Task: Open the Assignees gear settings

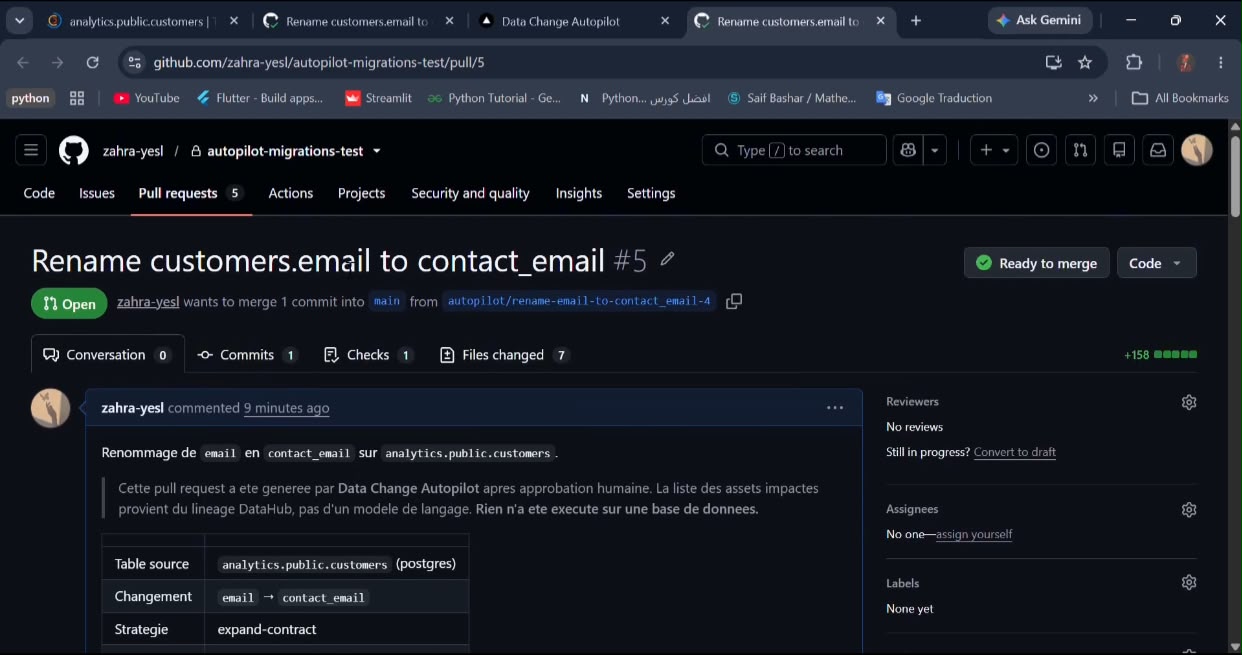Action: pyautogui.click(x=1189, y=509)
